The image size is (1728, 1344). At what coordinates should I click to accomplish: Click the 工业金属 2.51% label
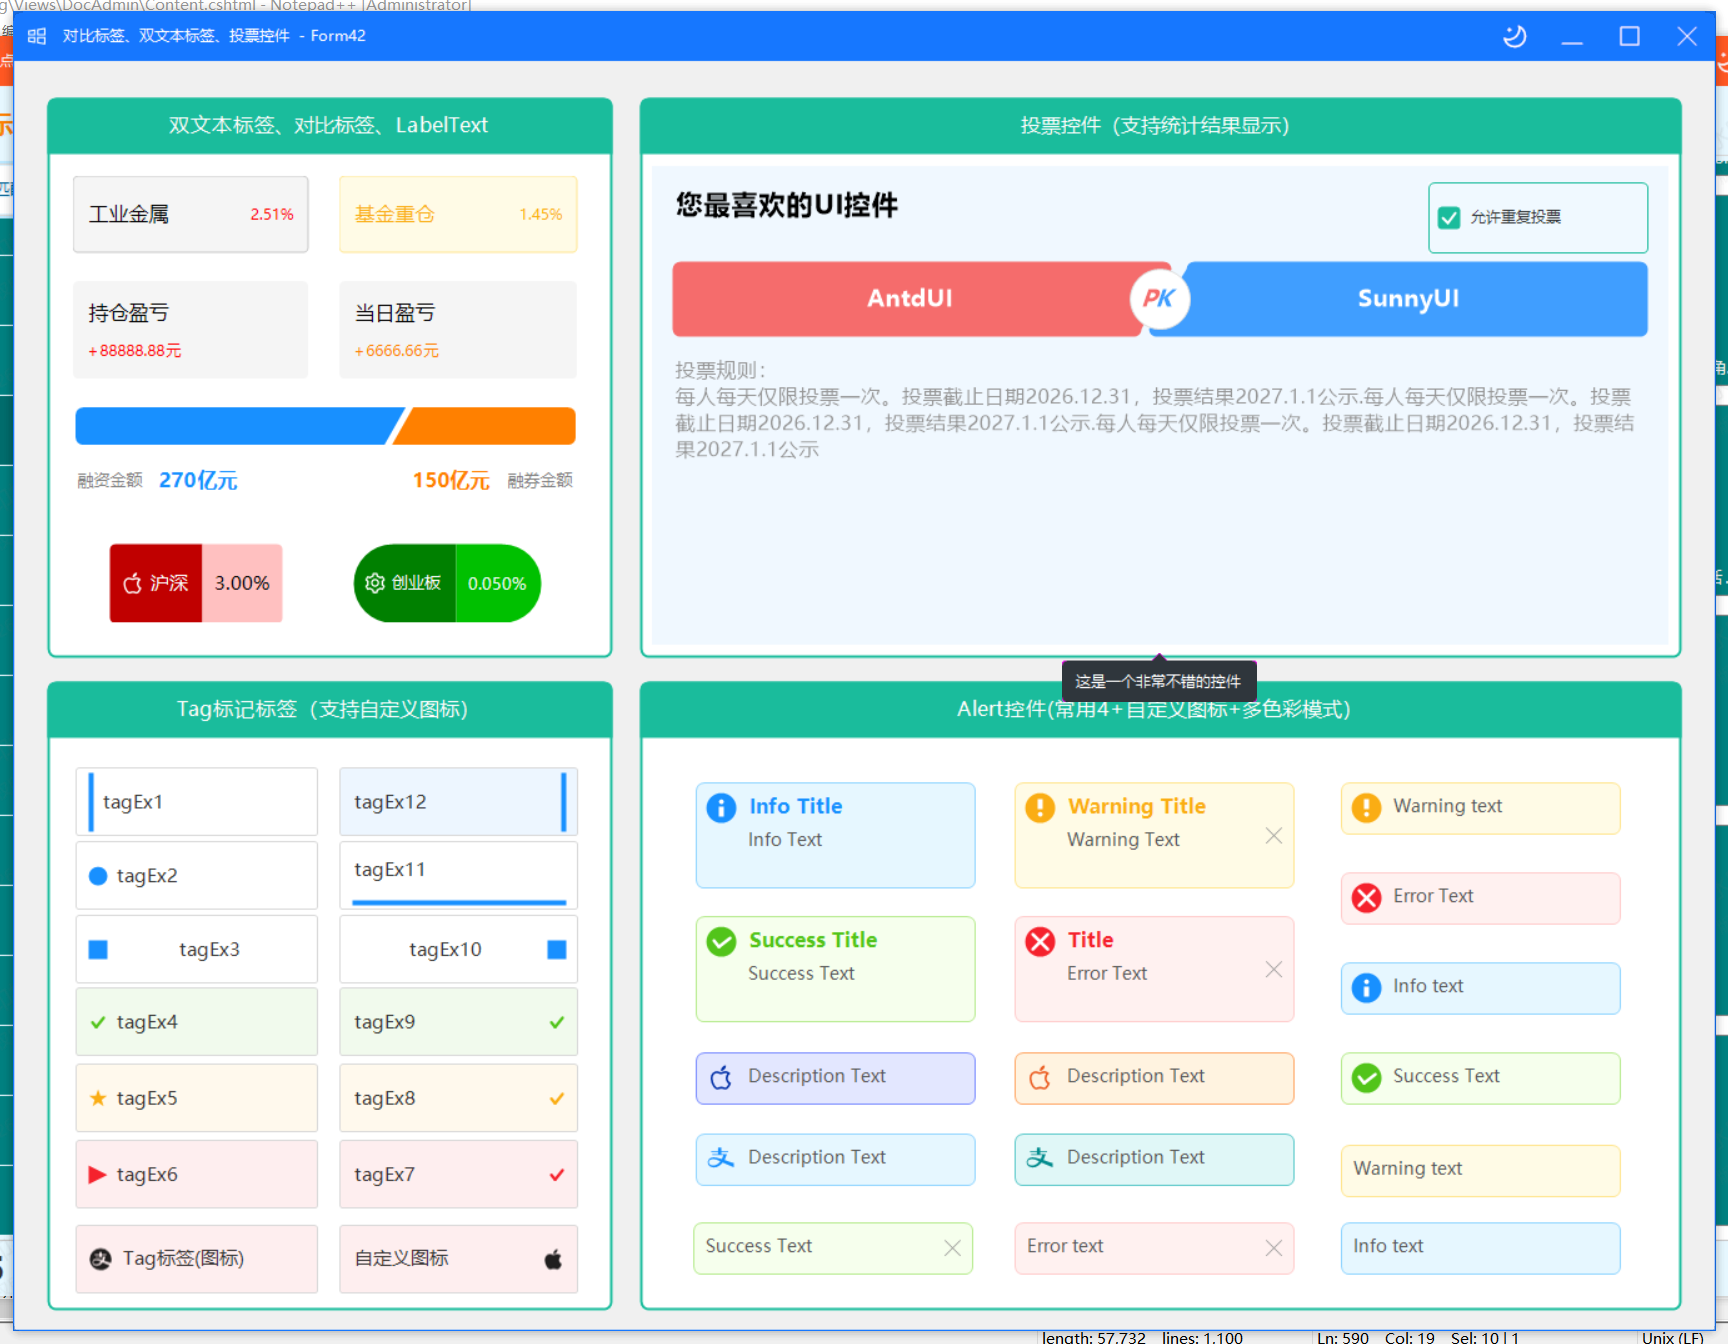click(x=191, y=214)
